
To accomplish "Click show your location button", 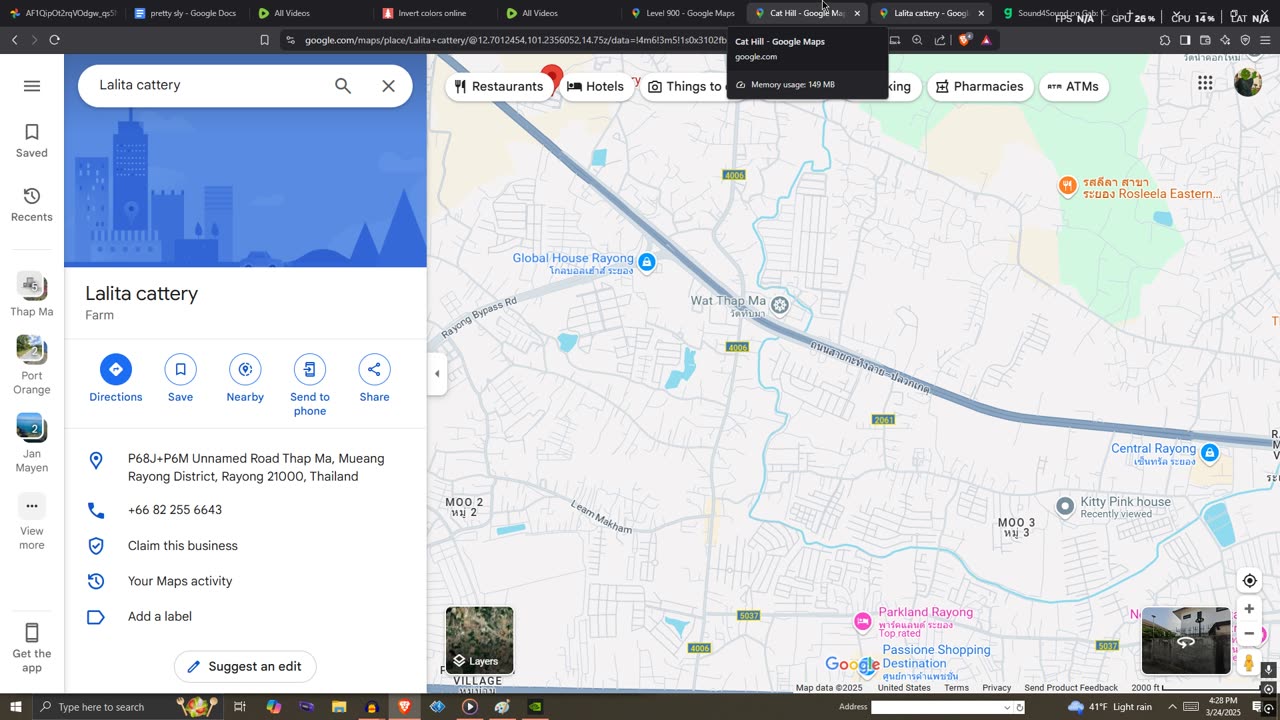I will [1249, 581].
